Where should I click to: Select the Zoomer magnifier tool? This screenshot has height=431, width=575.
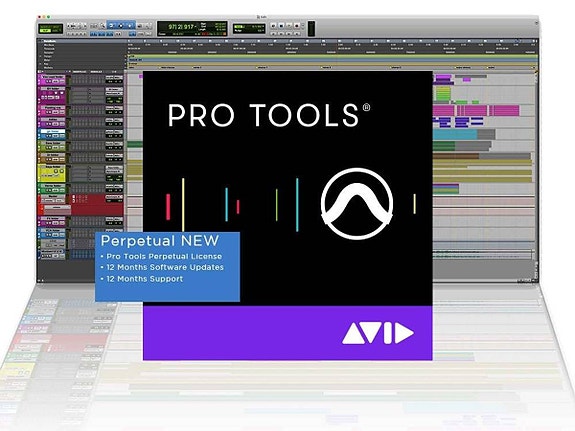pyautogui.click(x=102, y=26)
